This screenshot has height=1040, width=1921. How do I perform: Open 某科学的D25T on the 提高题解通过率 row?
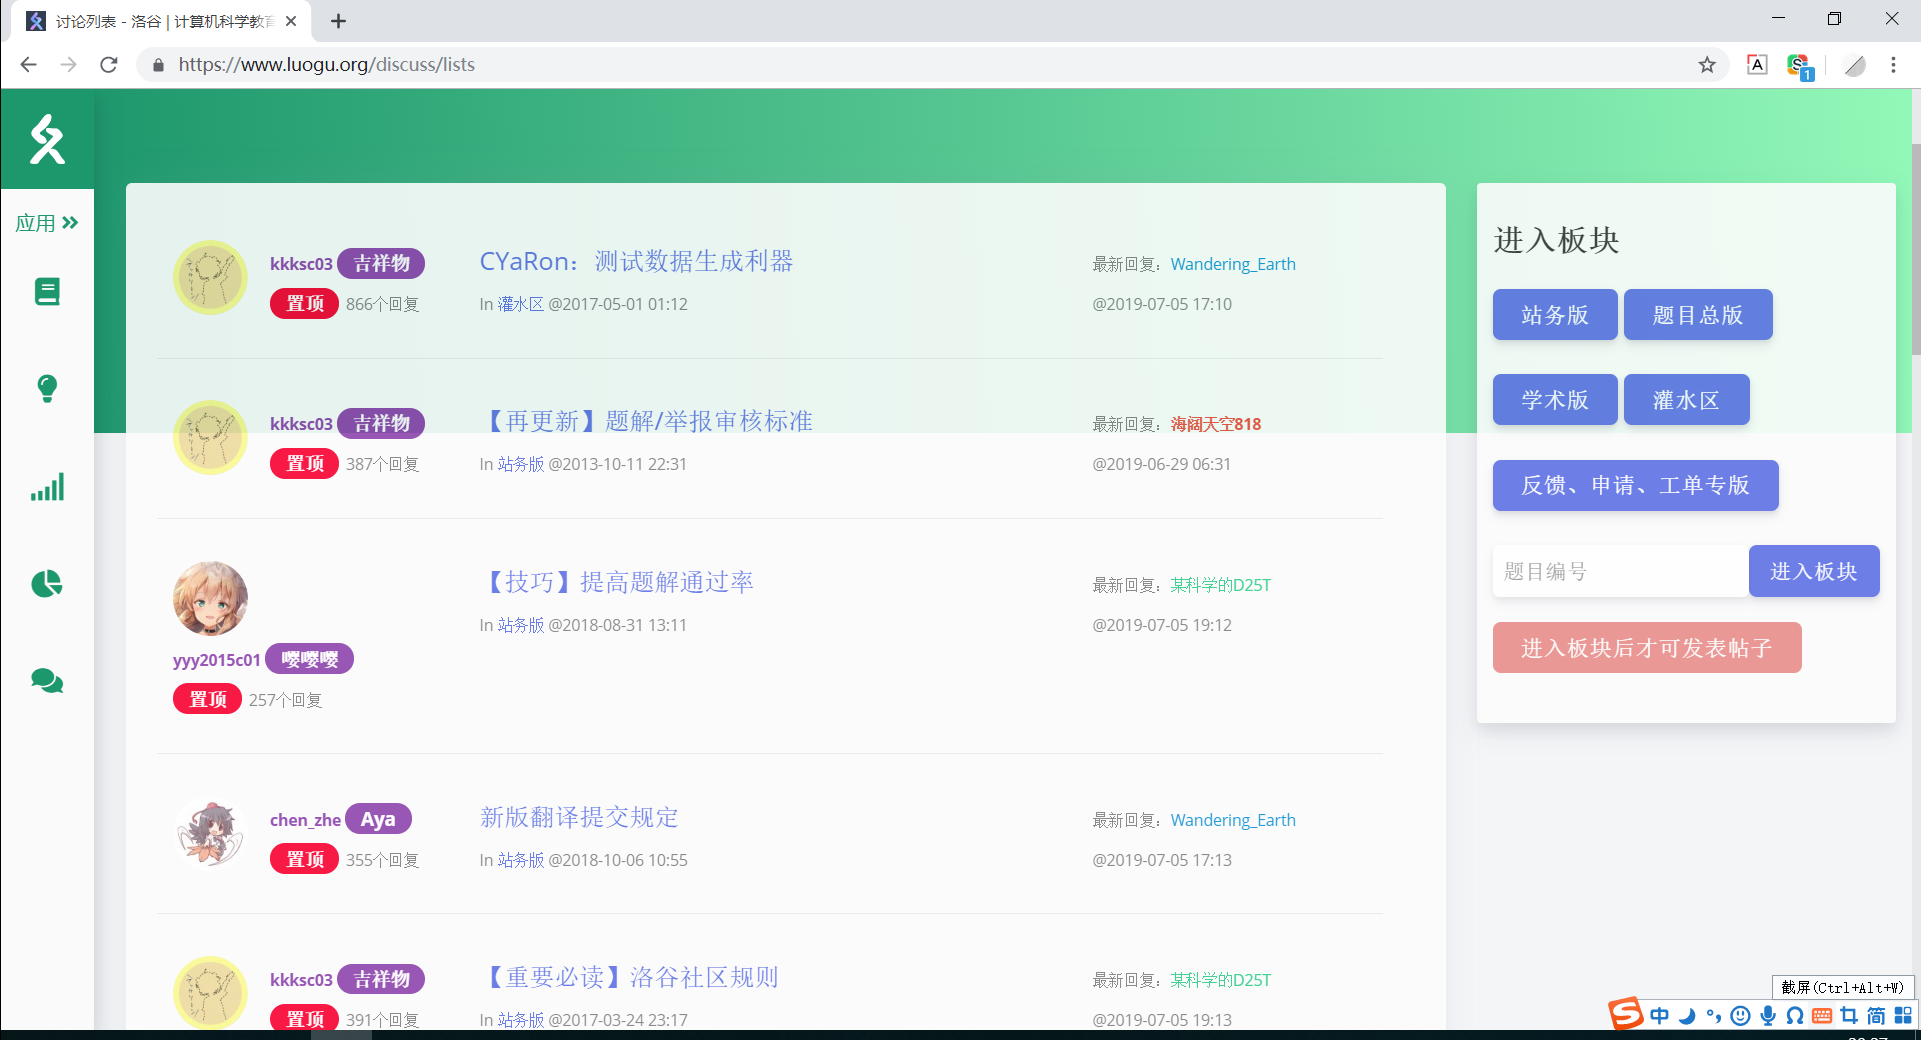tap(1221, 585)
